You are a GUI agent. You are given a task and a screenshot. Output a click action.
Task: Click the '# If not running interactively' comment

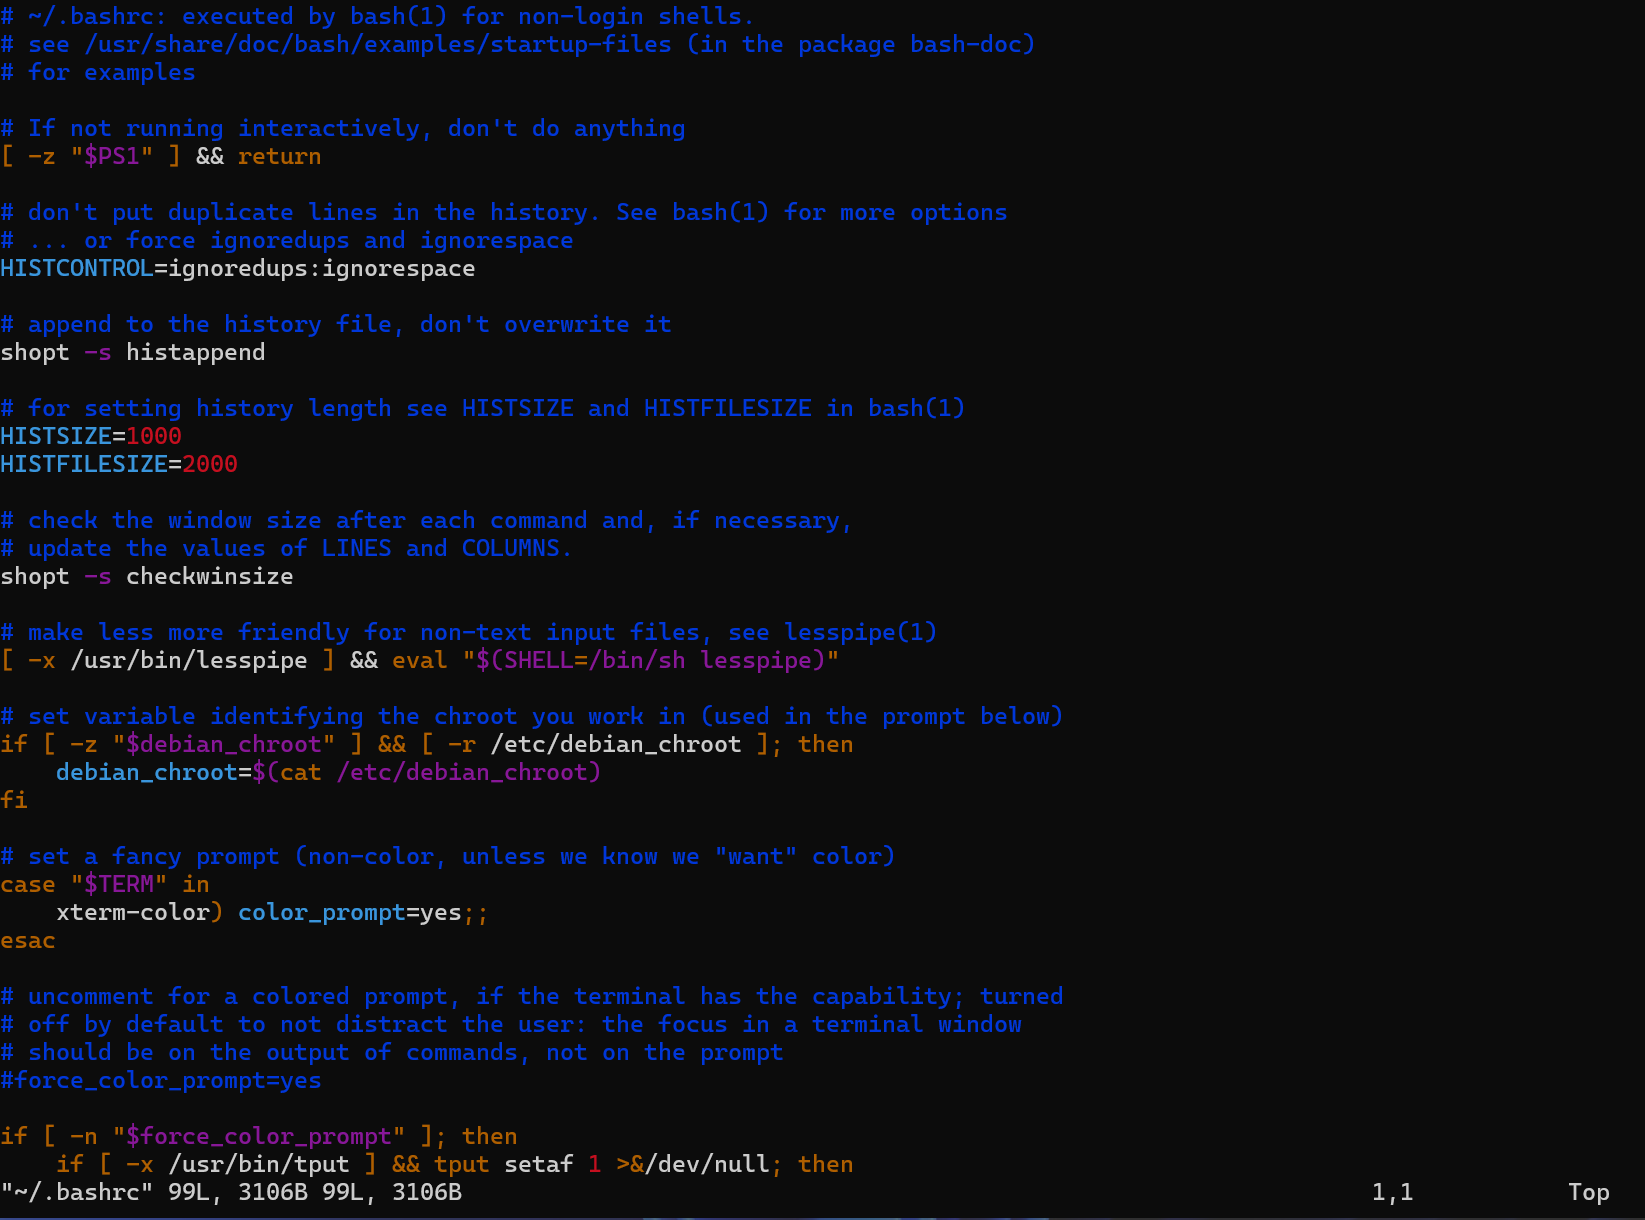(x=343, y=128)
